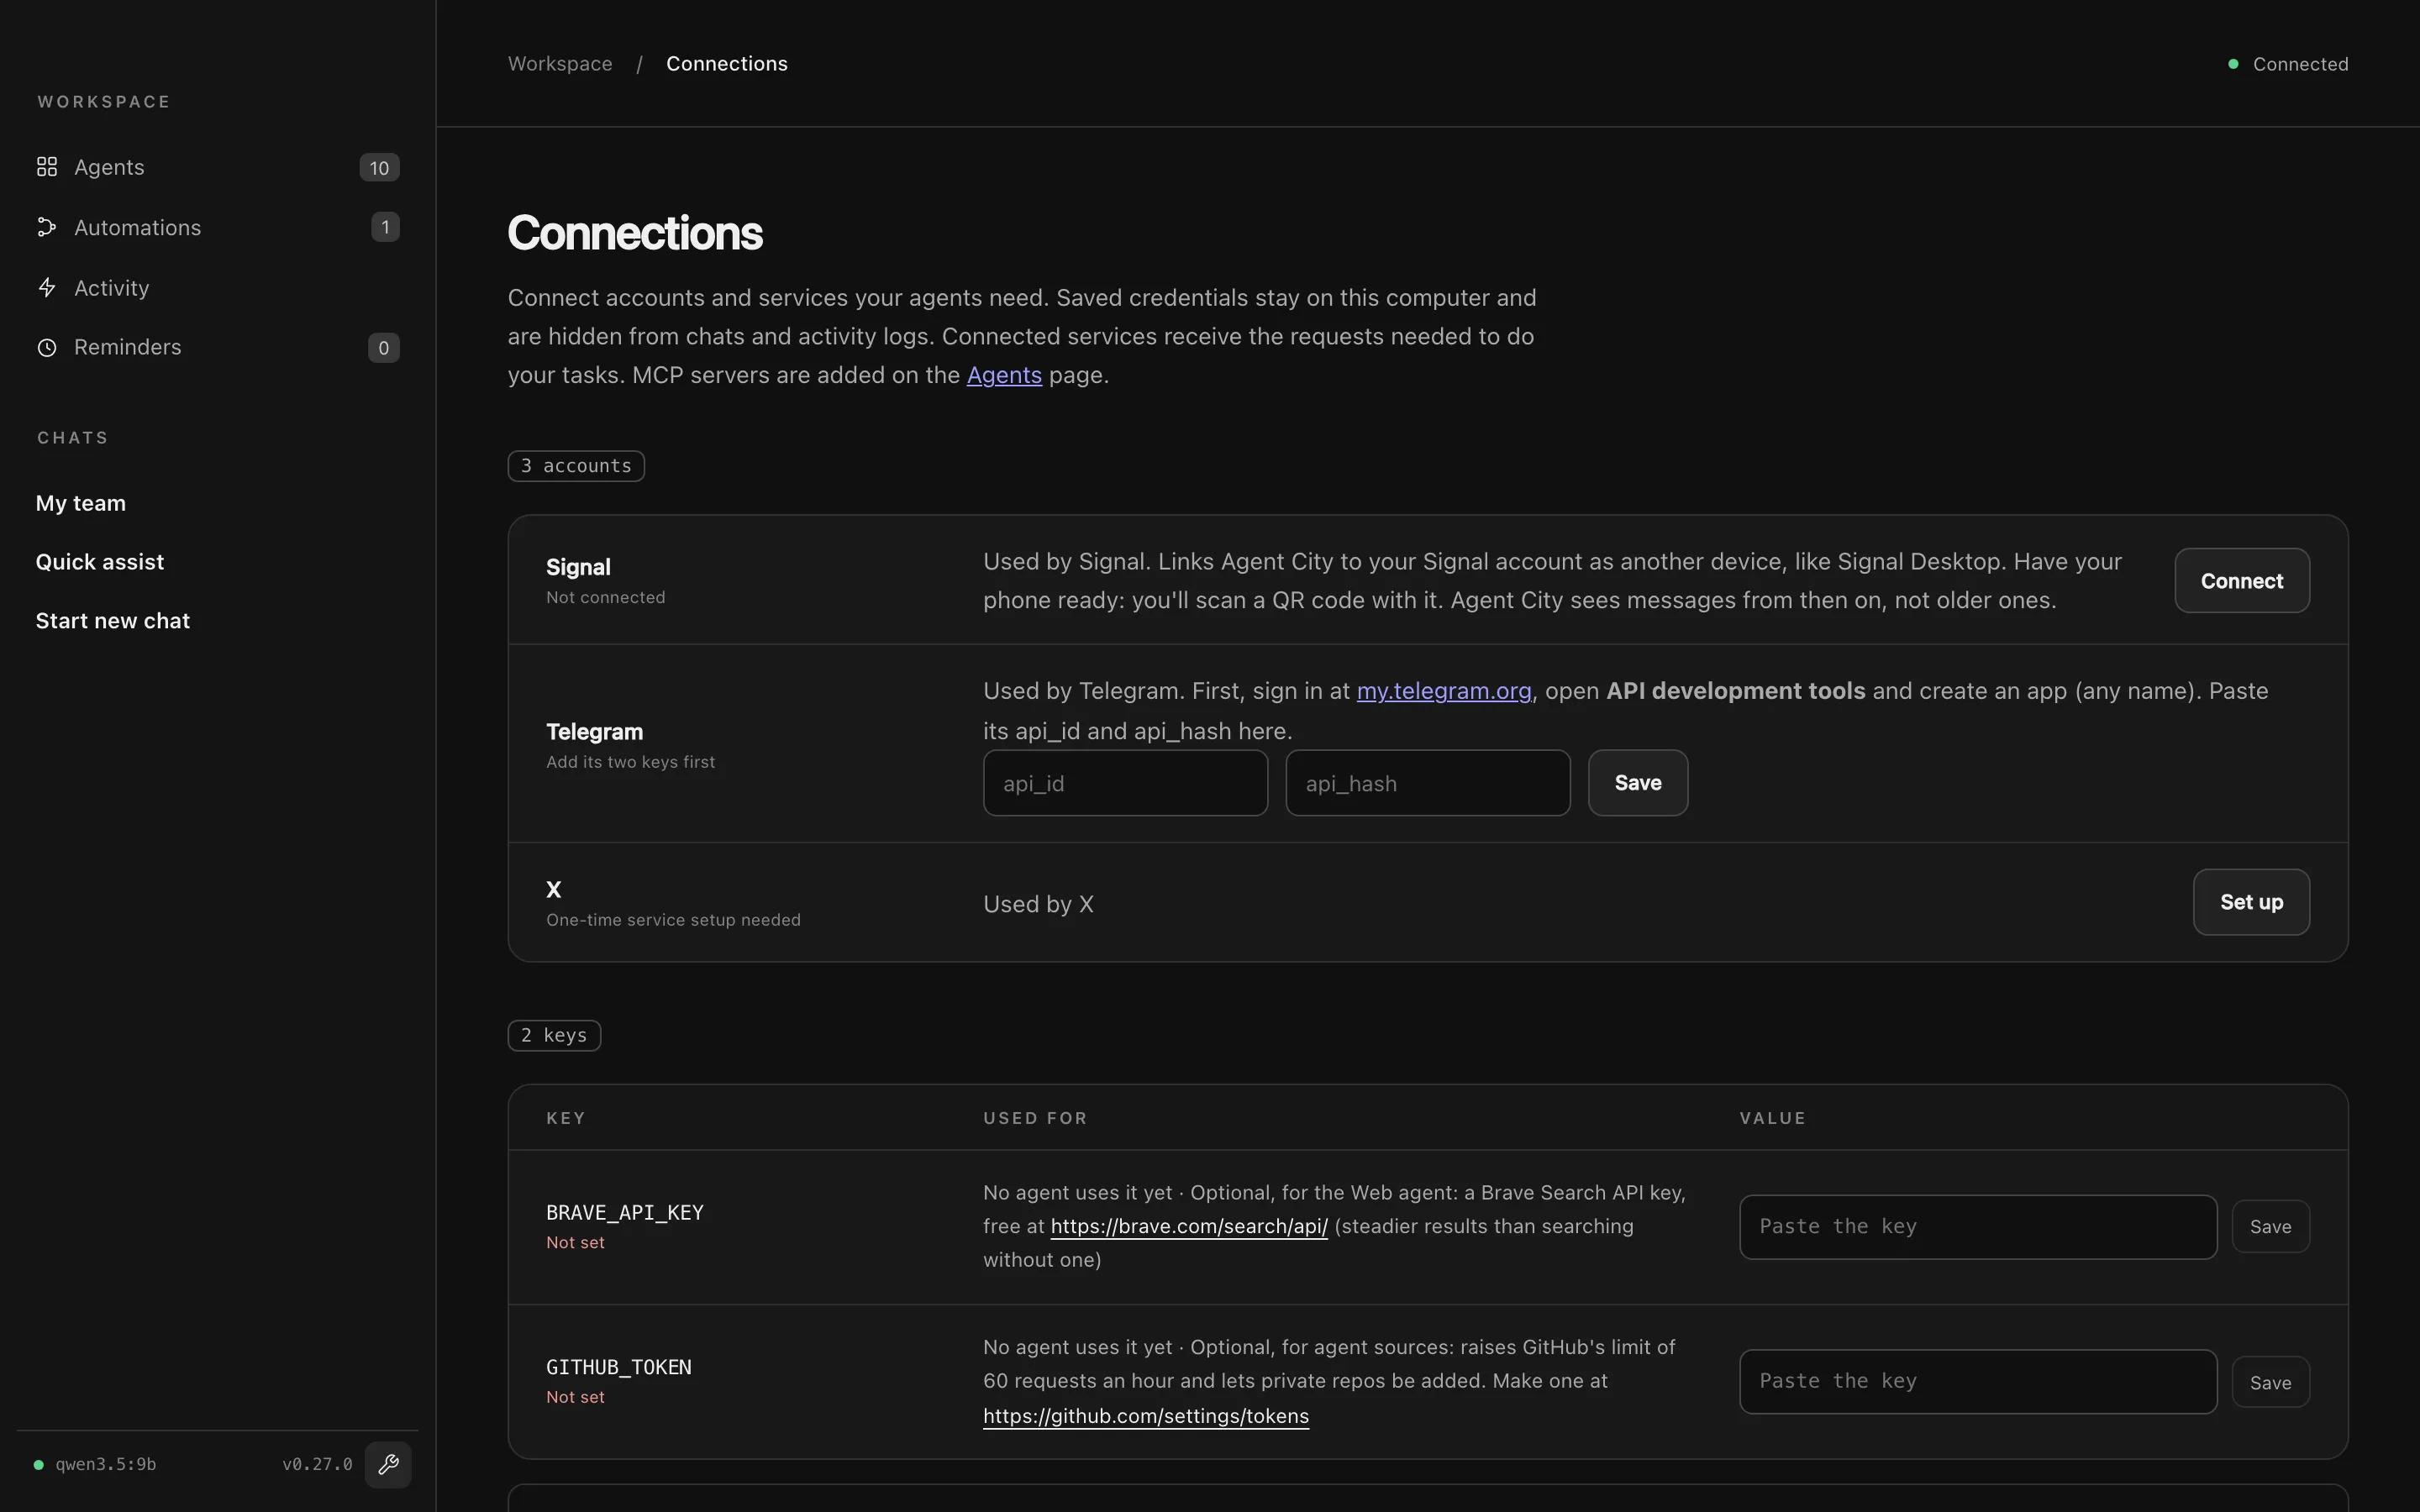Screen dimensions: 2420x1512
Task: Open the Agents sidebar item
Action: (218, 167)
